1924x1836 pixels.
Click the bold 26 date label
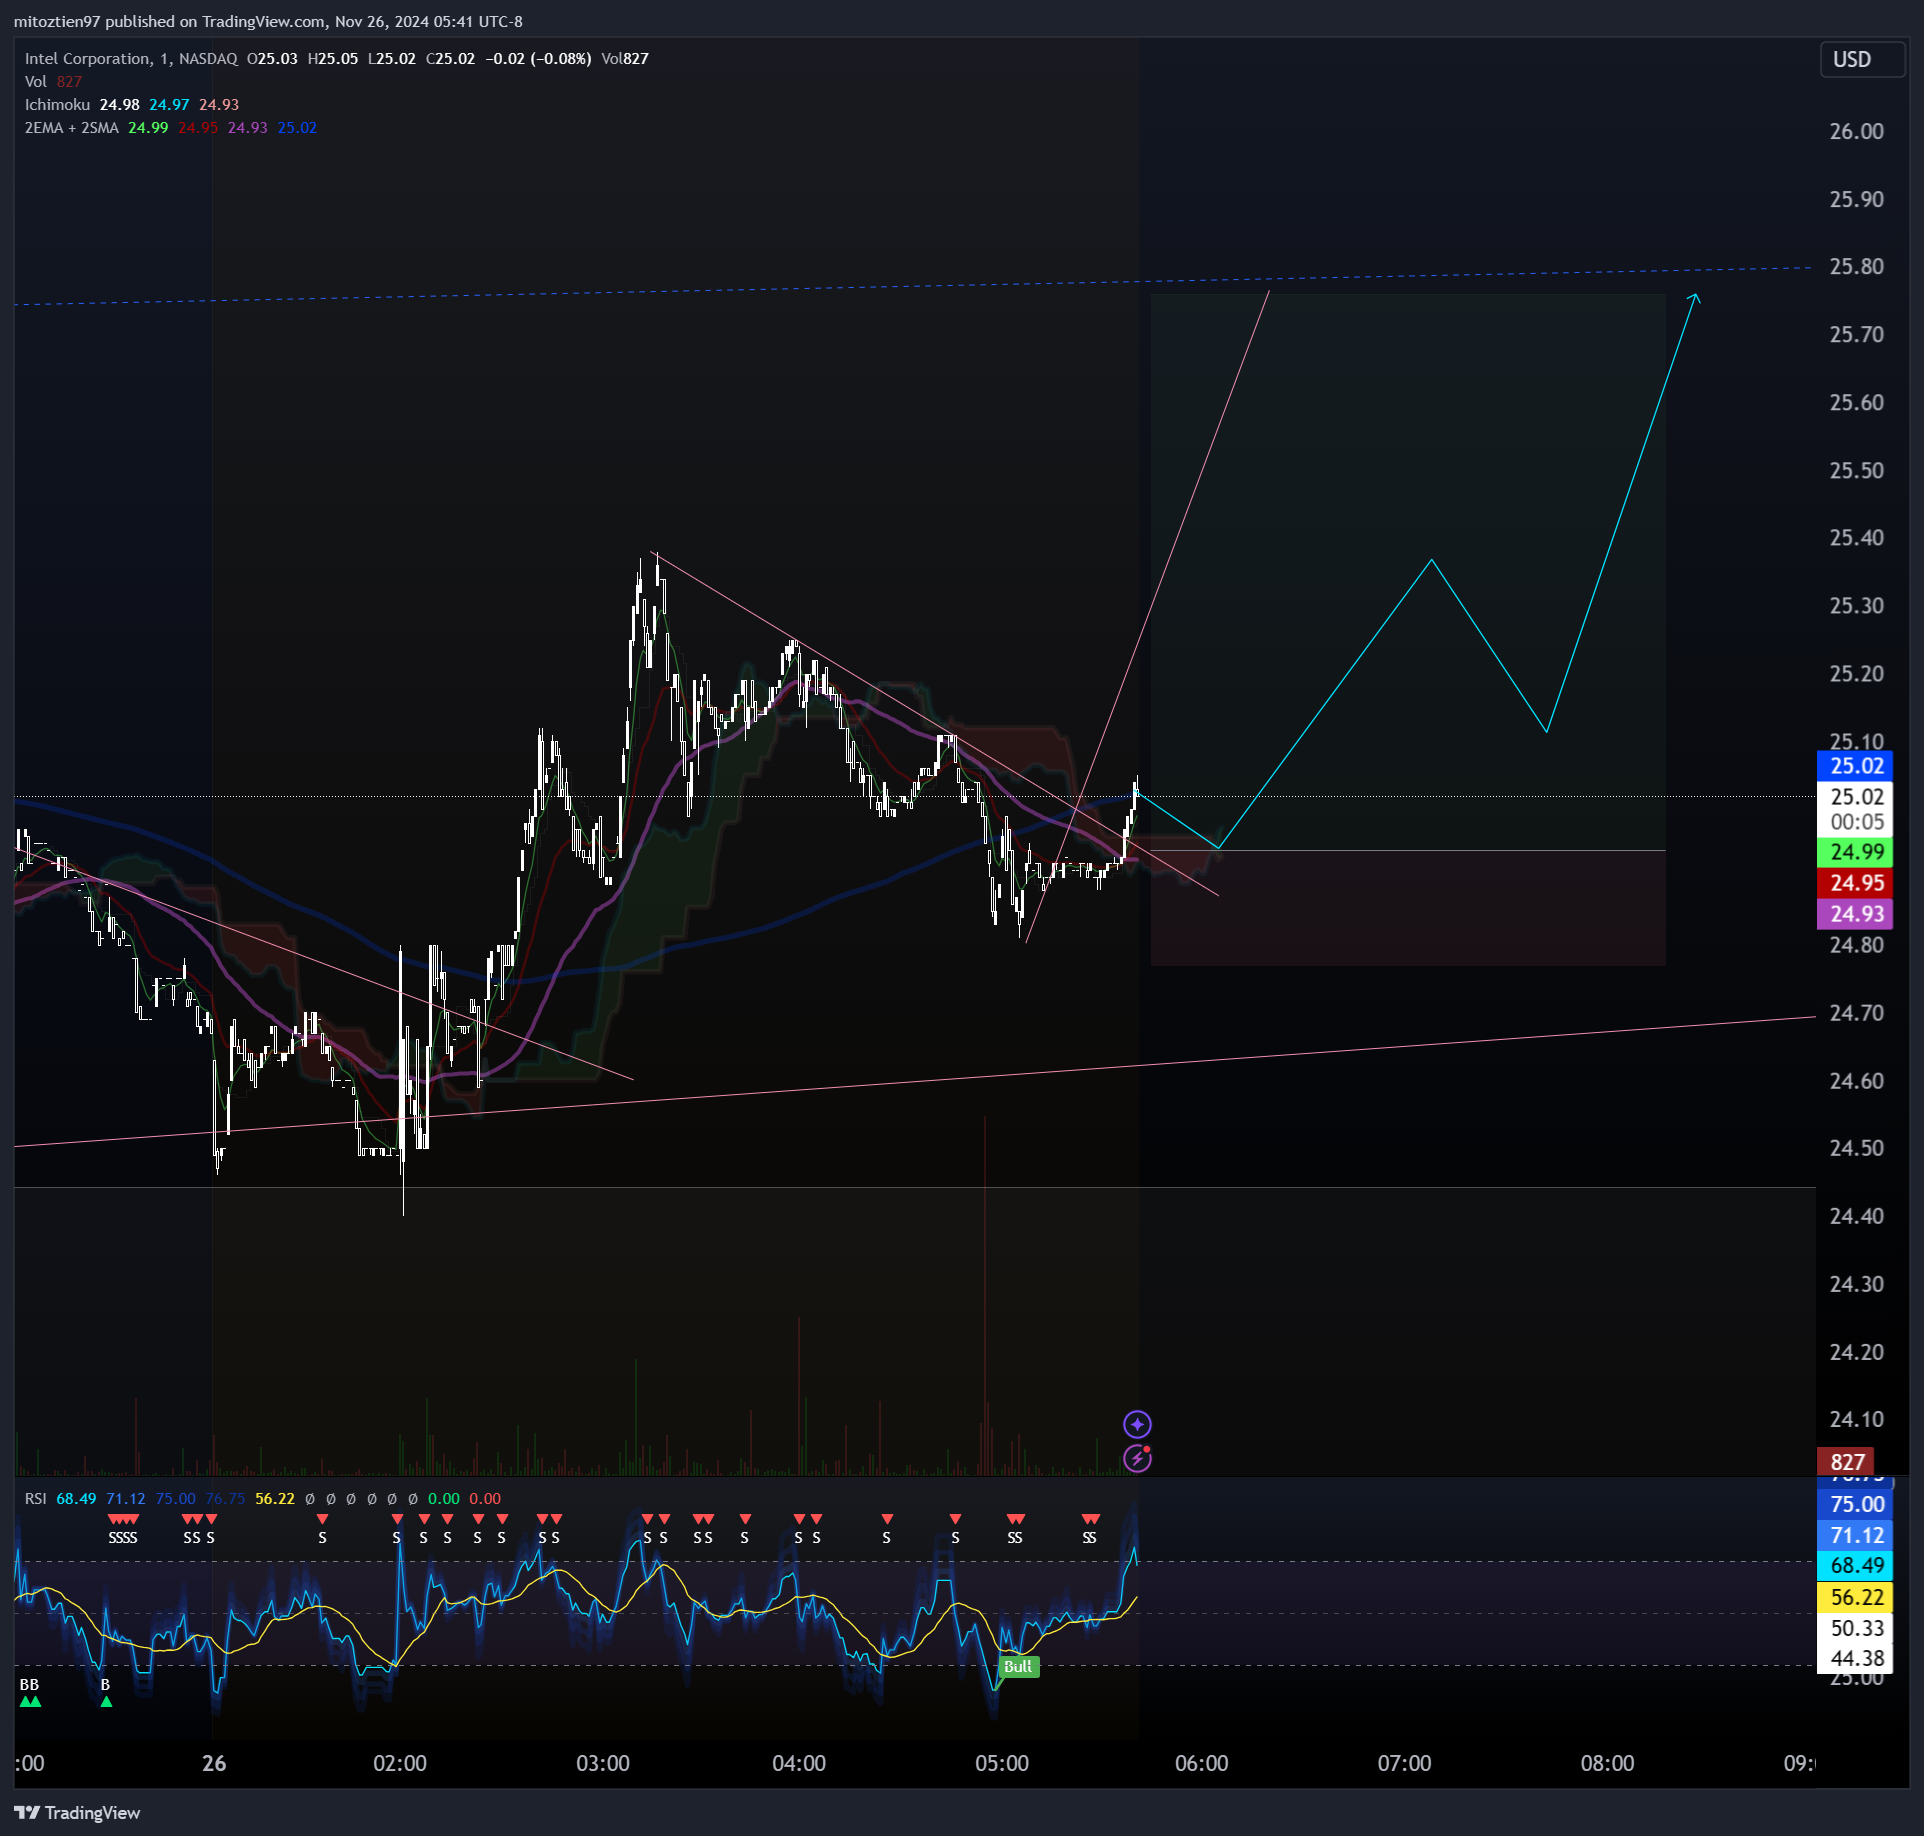tap(214, 1763)
